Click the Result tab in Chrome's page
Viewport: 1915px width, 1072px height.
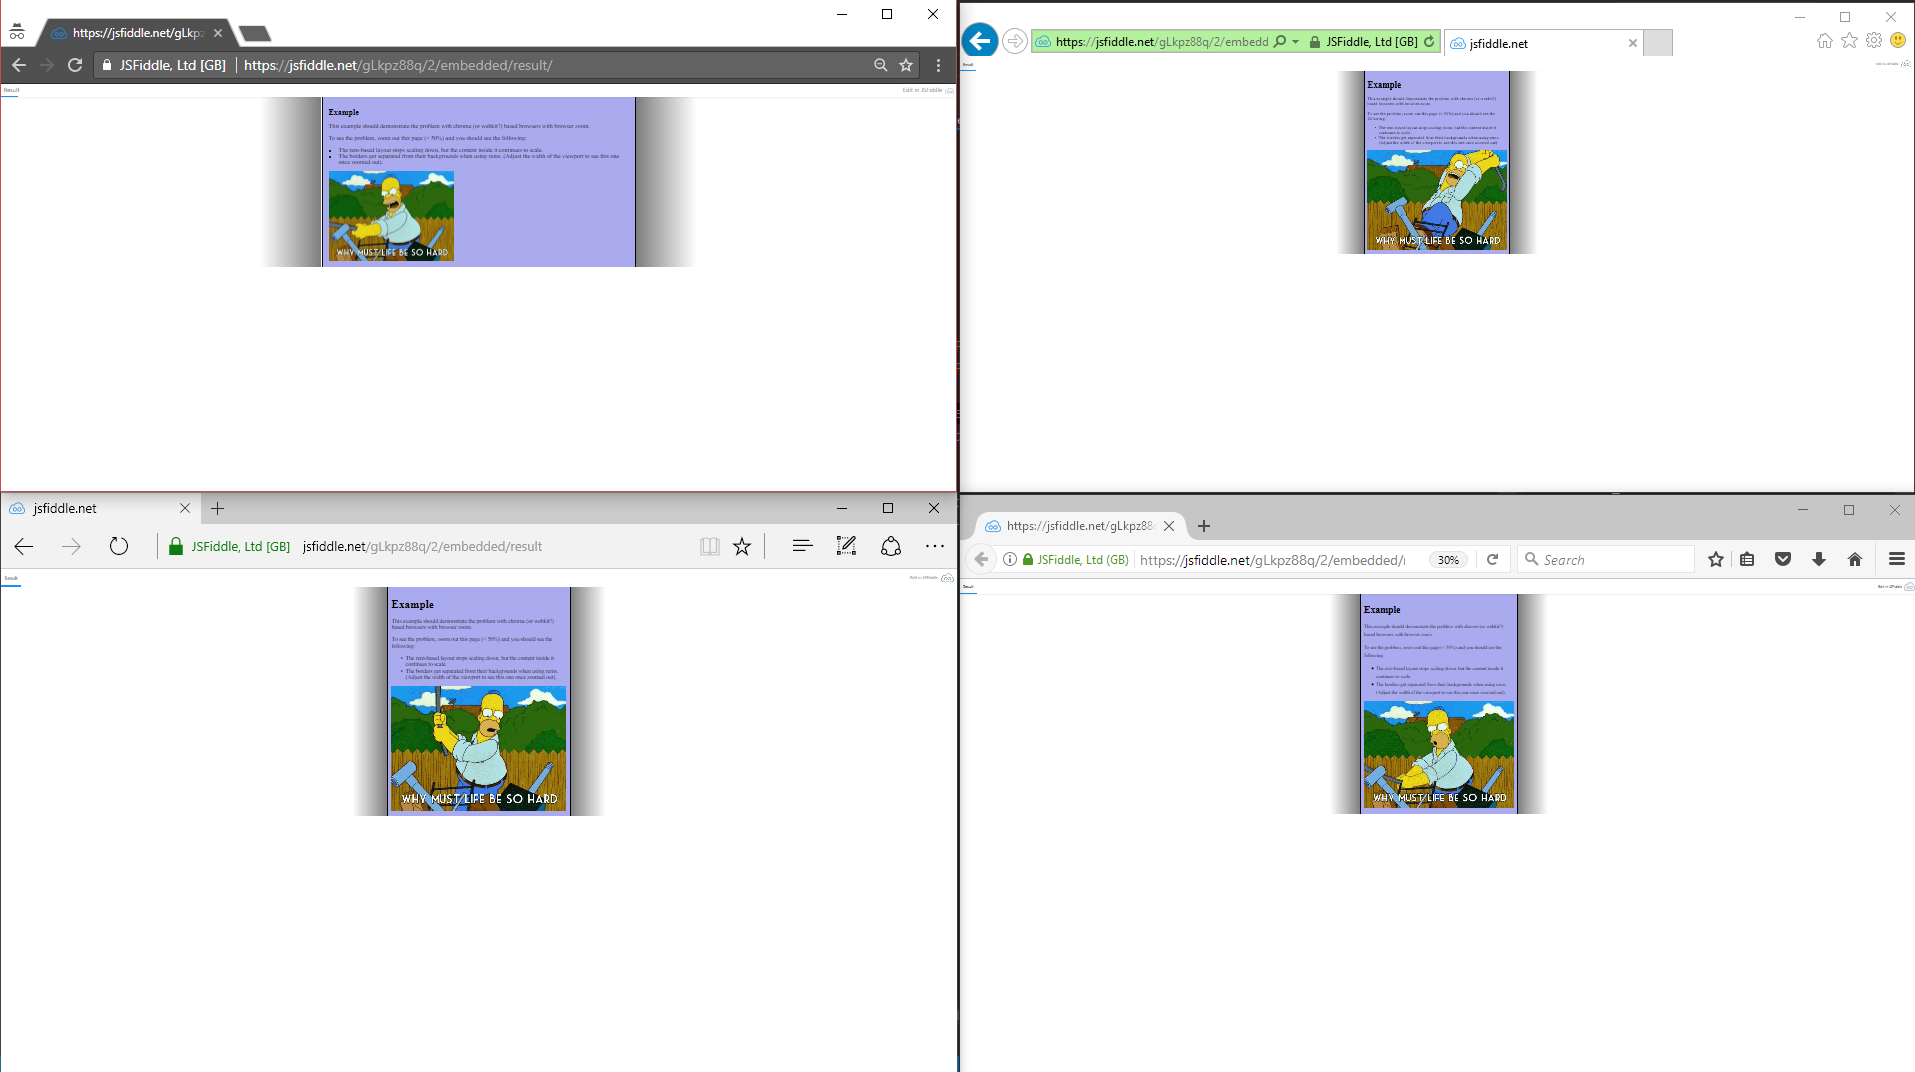tap(11, 90)
